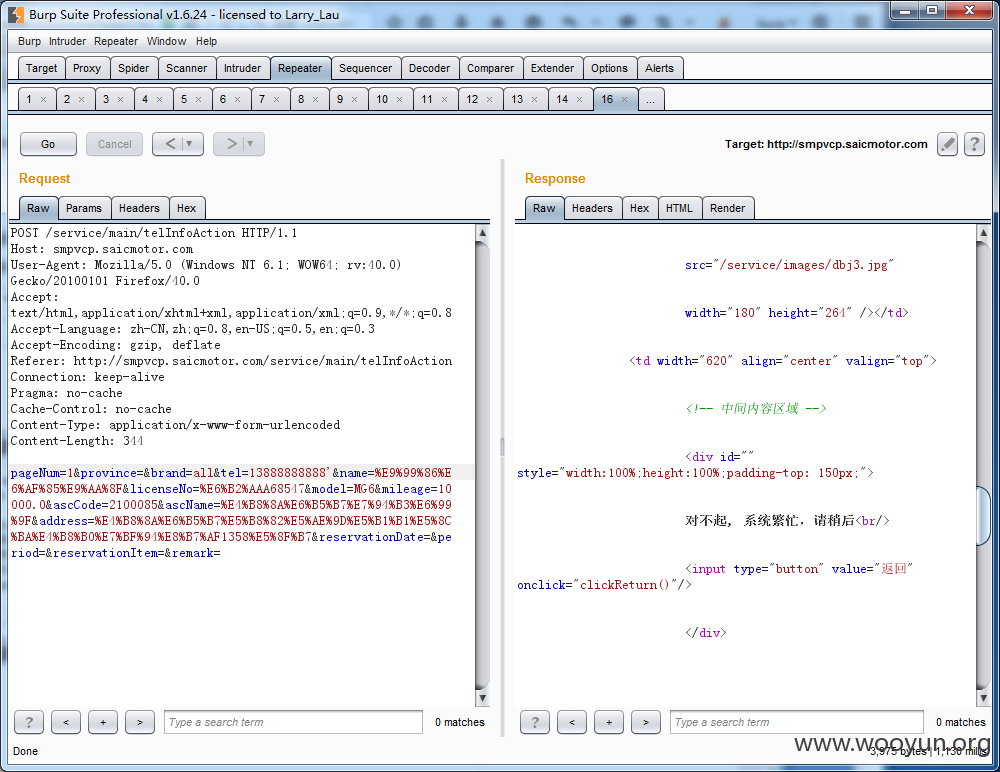
Task: Click the pane splitter collapse handle
Action: tap(503, 447)
